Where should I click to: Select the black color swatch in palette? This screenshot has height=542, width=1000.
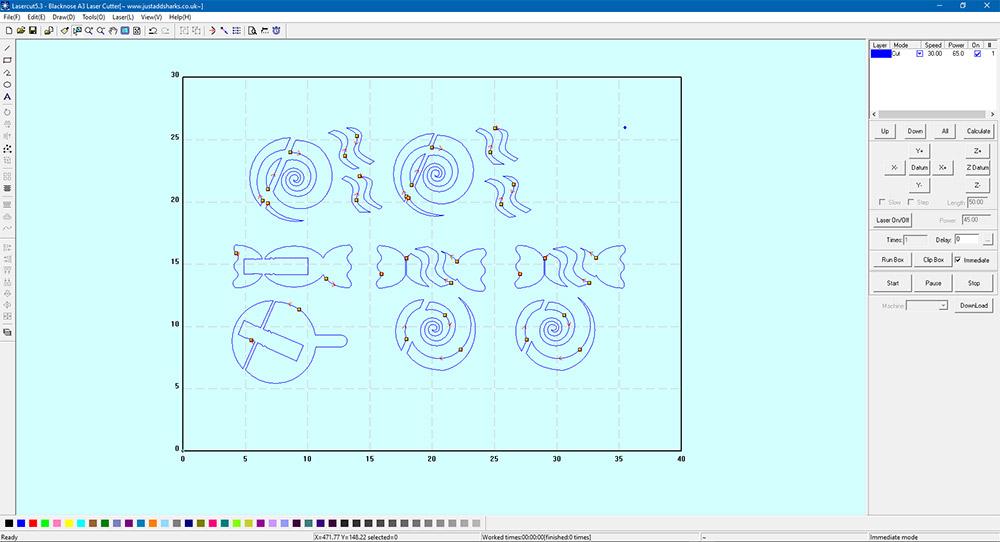9,524
